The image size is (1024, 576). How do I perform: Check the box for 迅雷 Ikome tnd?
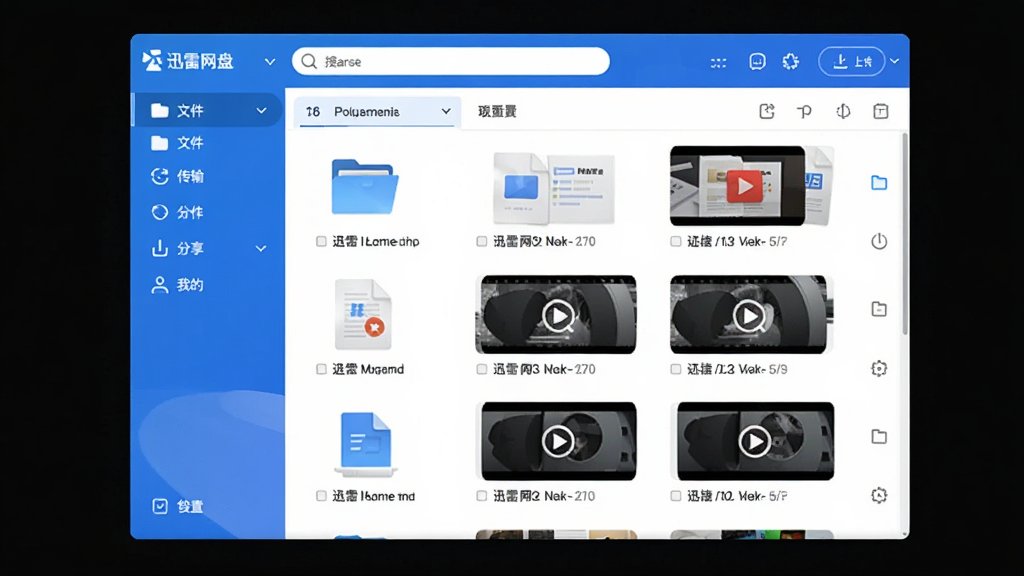(x=321, y=496)
